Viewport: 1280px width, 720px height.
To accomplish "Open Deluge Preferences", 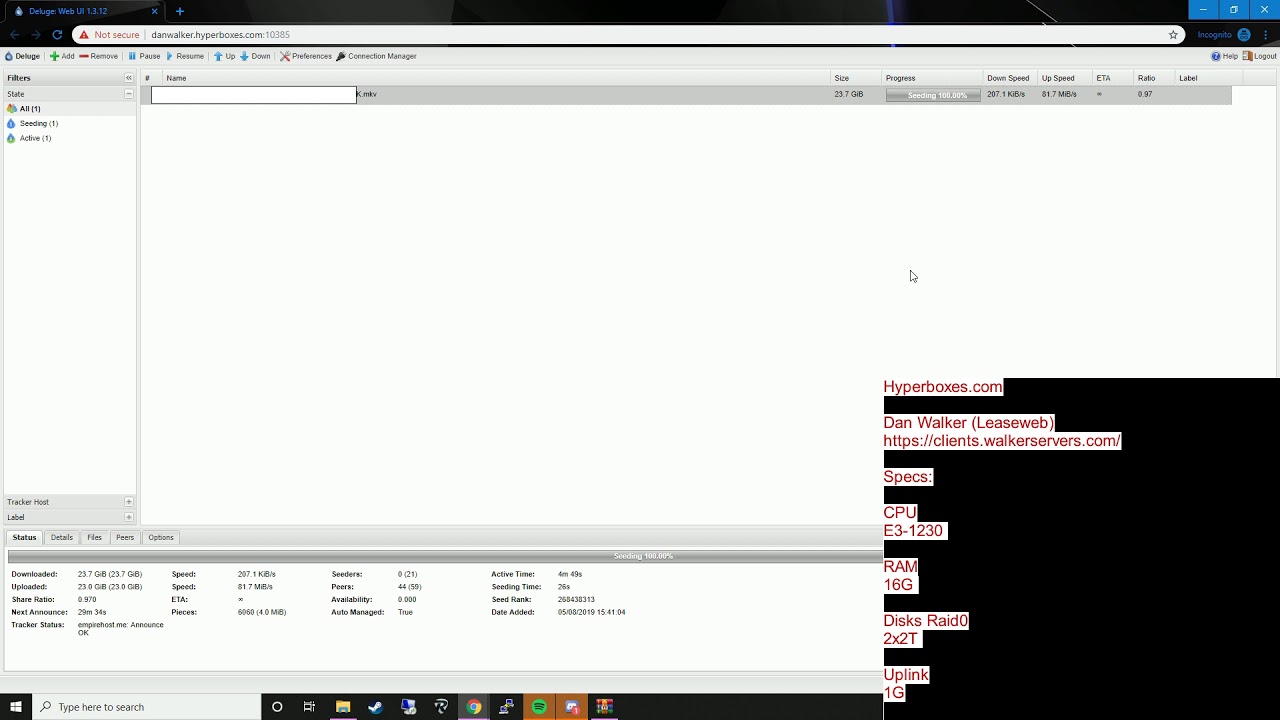I will point(306,56).
